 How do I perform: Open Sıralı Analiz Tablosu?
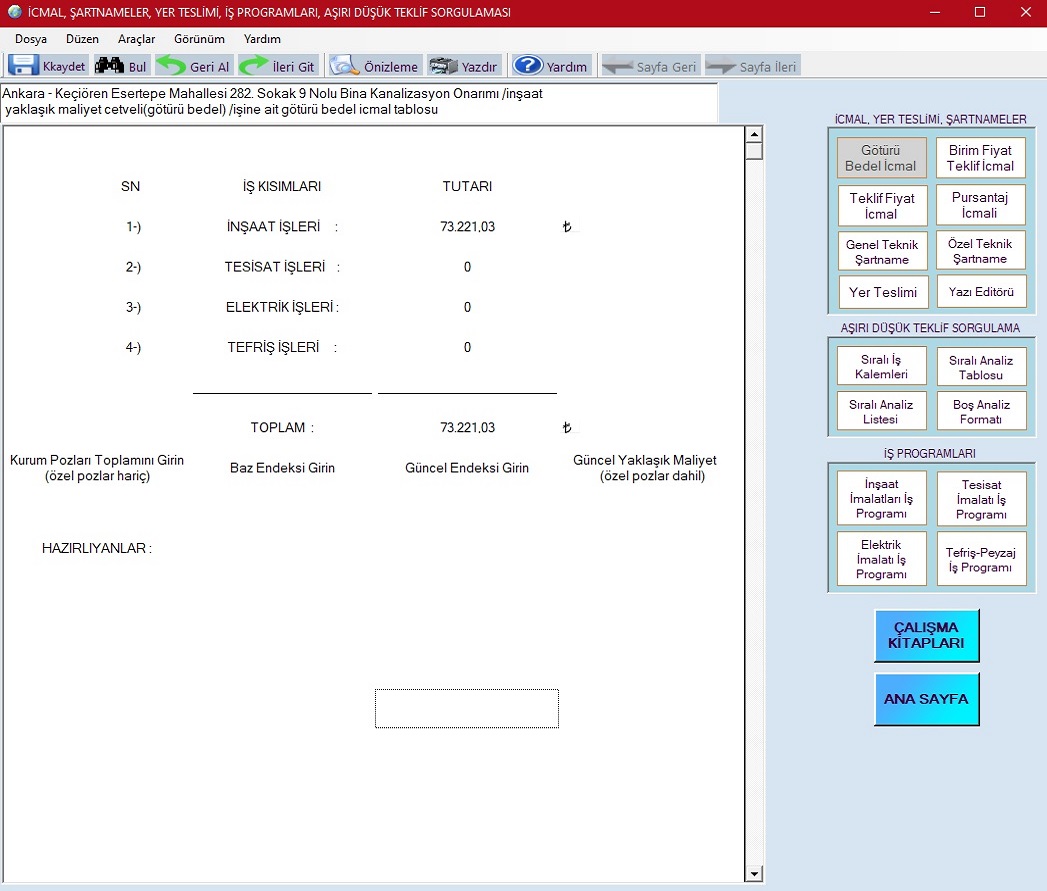pyautogui.click(x=980, y=367)
